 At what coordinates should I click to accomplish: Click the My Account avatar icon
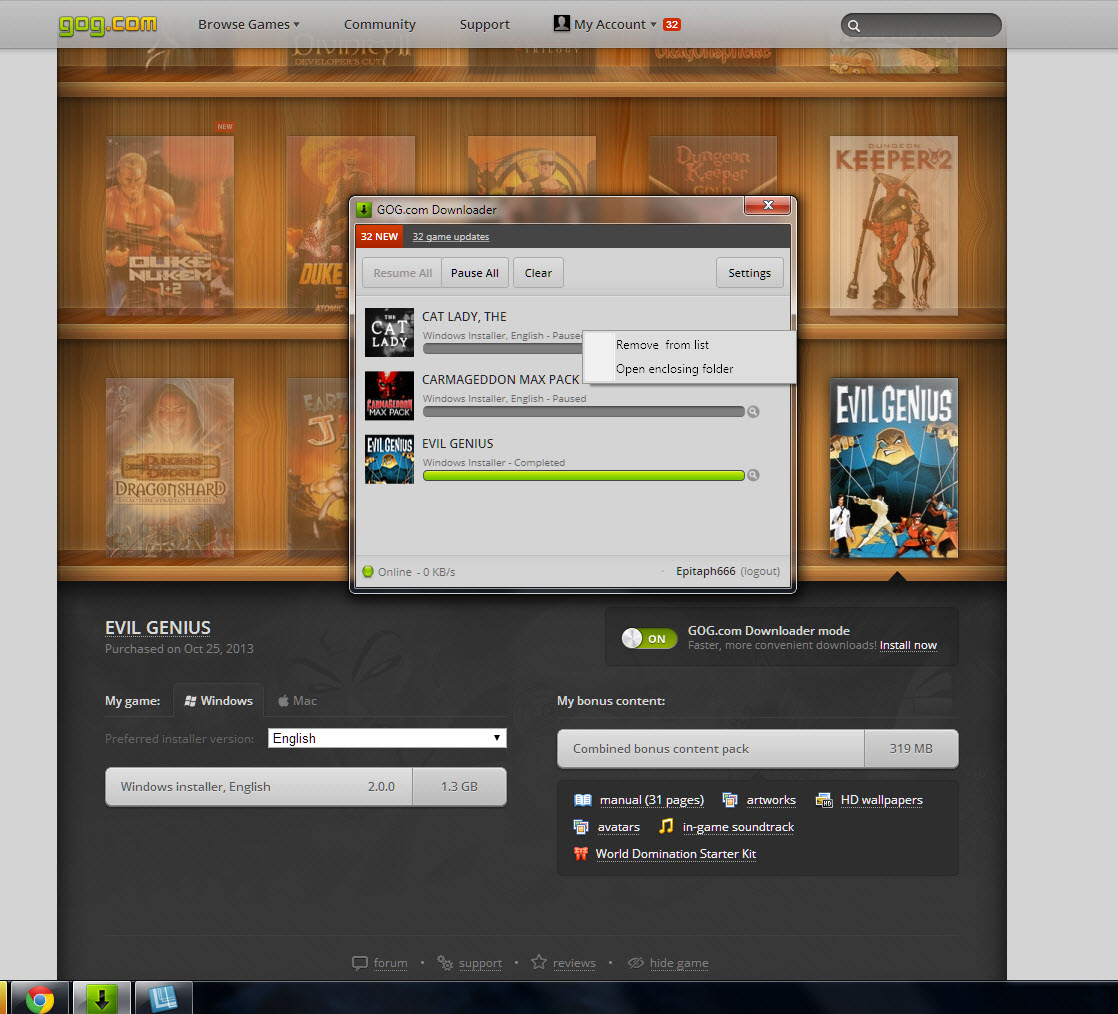point(561,24)
